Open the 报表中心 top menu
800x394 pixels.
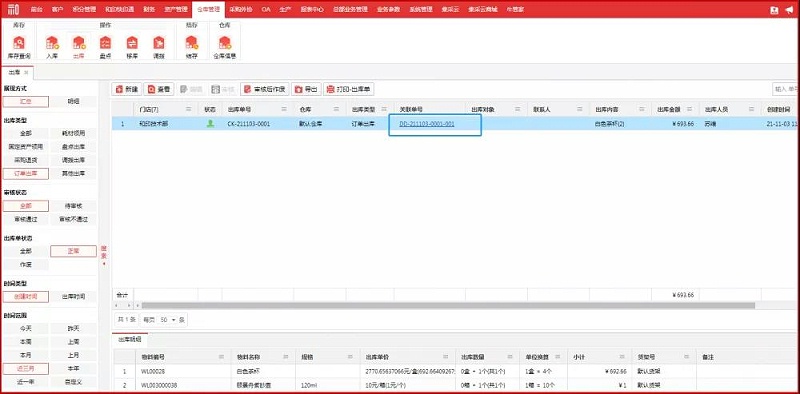tap(312, 9)
